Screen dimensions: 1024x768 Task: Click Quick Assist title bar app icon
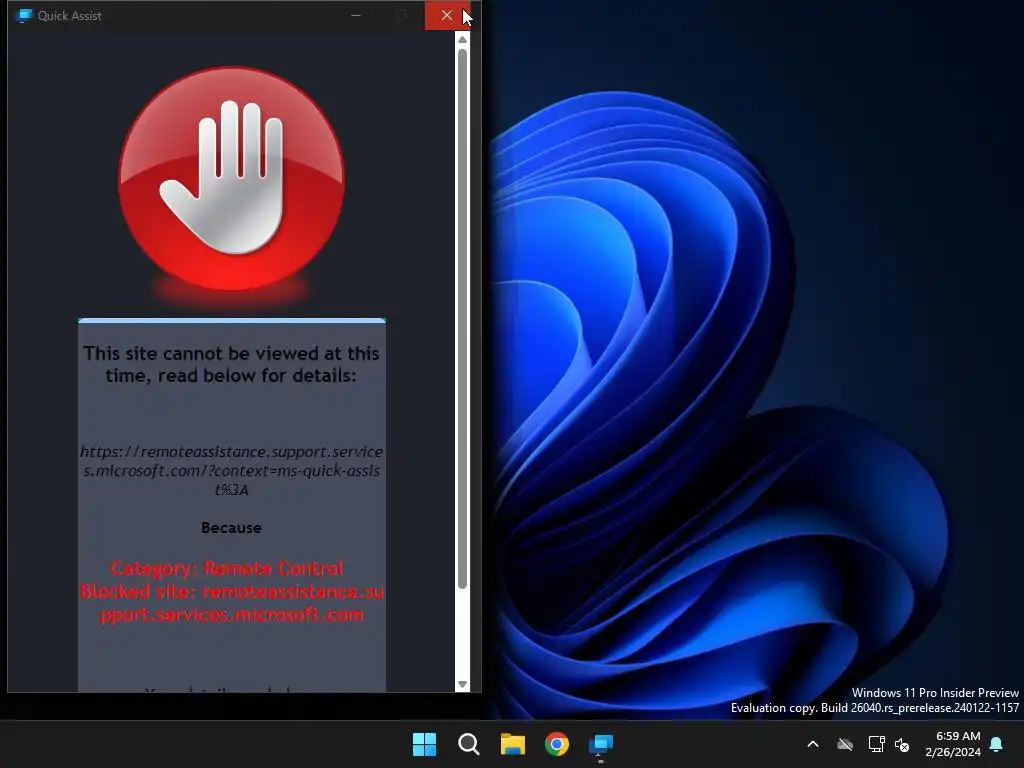[24, 16]
